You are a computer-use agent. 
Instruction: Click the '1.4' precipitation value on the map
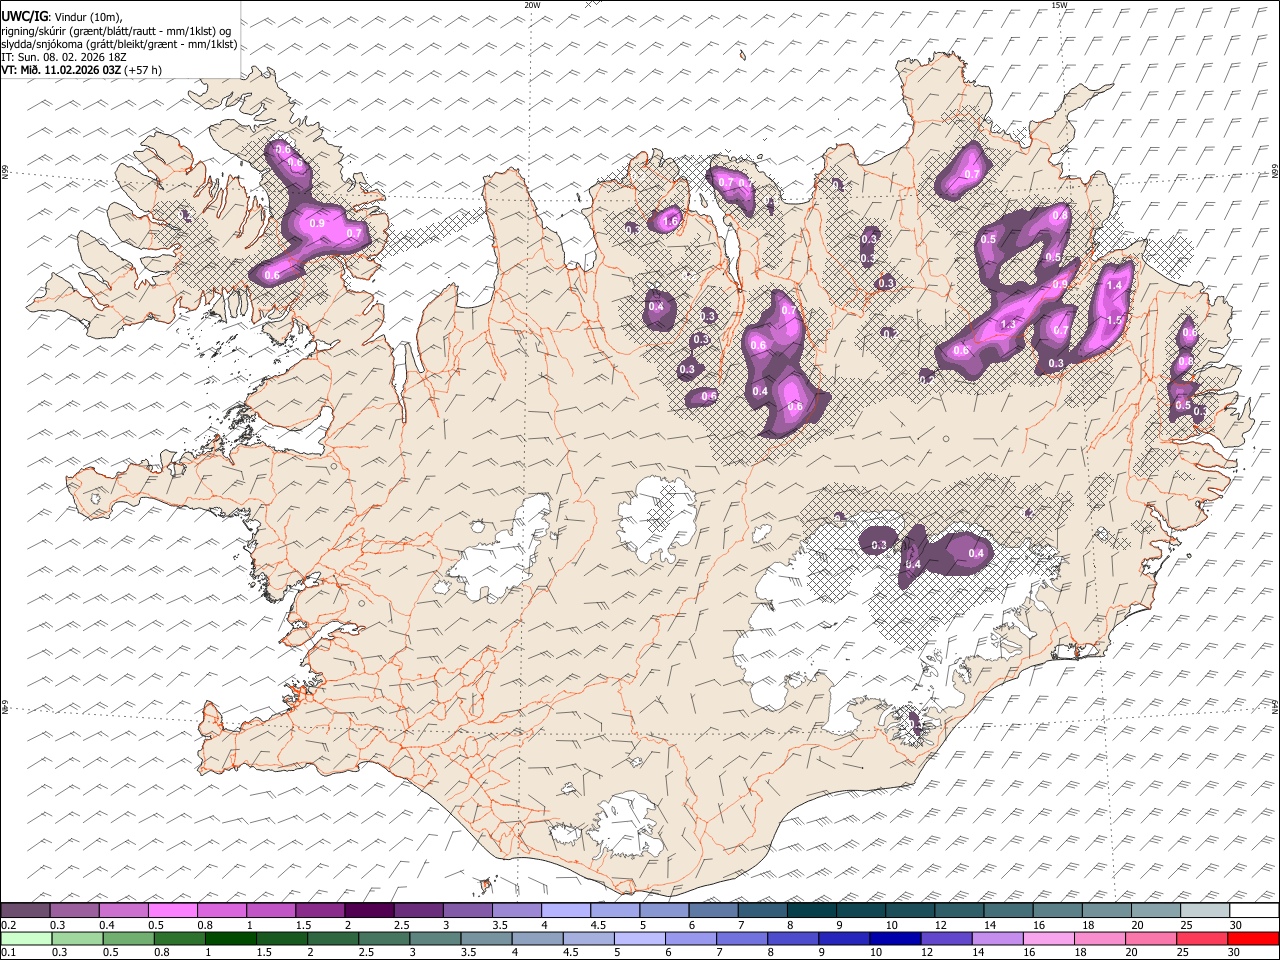point(1115,285)
